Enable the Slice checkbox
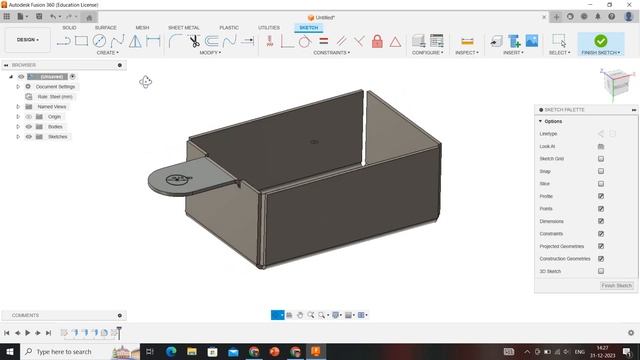The height and width of the screenshot is (360, 640). click(x=601, y=184)
